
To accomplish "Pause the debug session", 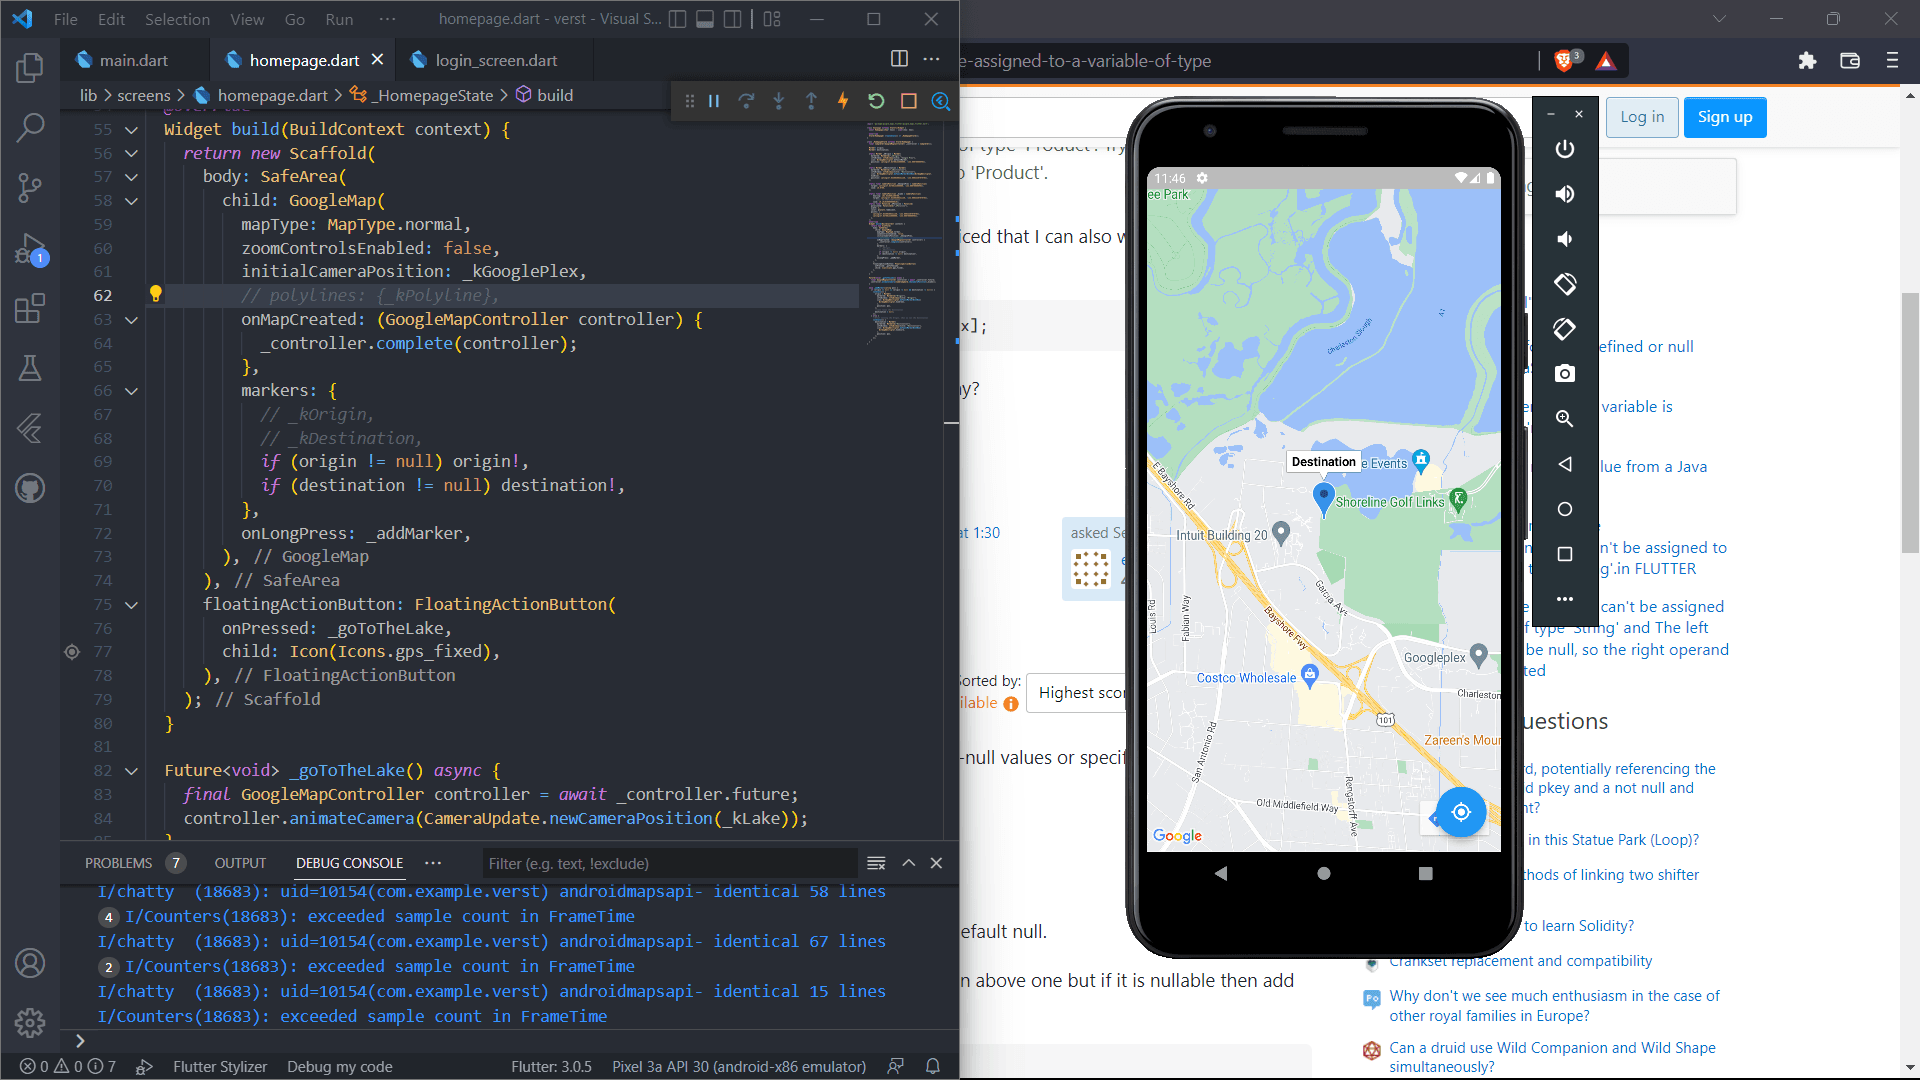I will 714,101.
